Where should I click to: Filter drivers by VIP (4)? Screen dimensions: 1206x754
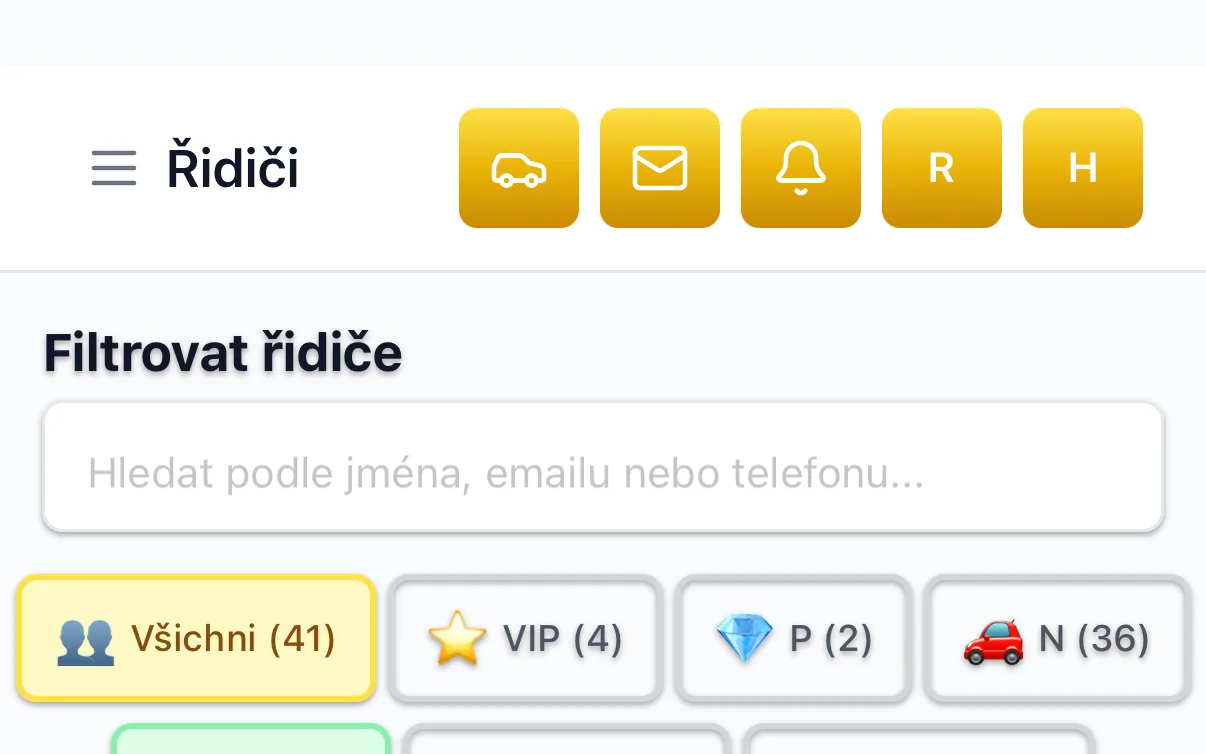pos(526,638)
